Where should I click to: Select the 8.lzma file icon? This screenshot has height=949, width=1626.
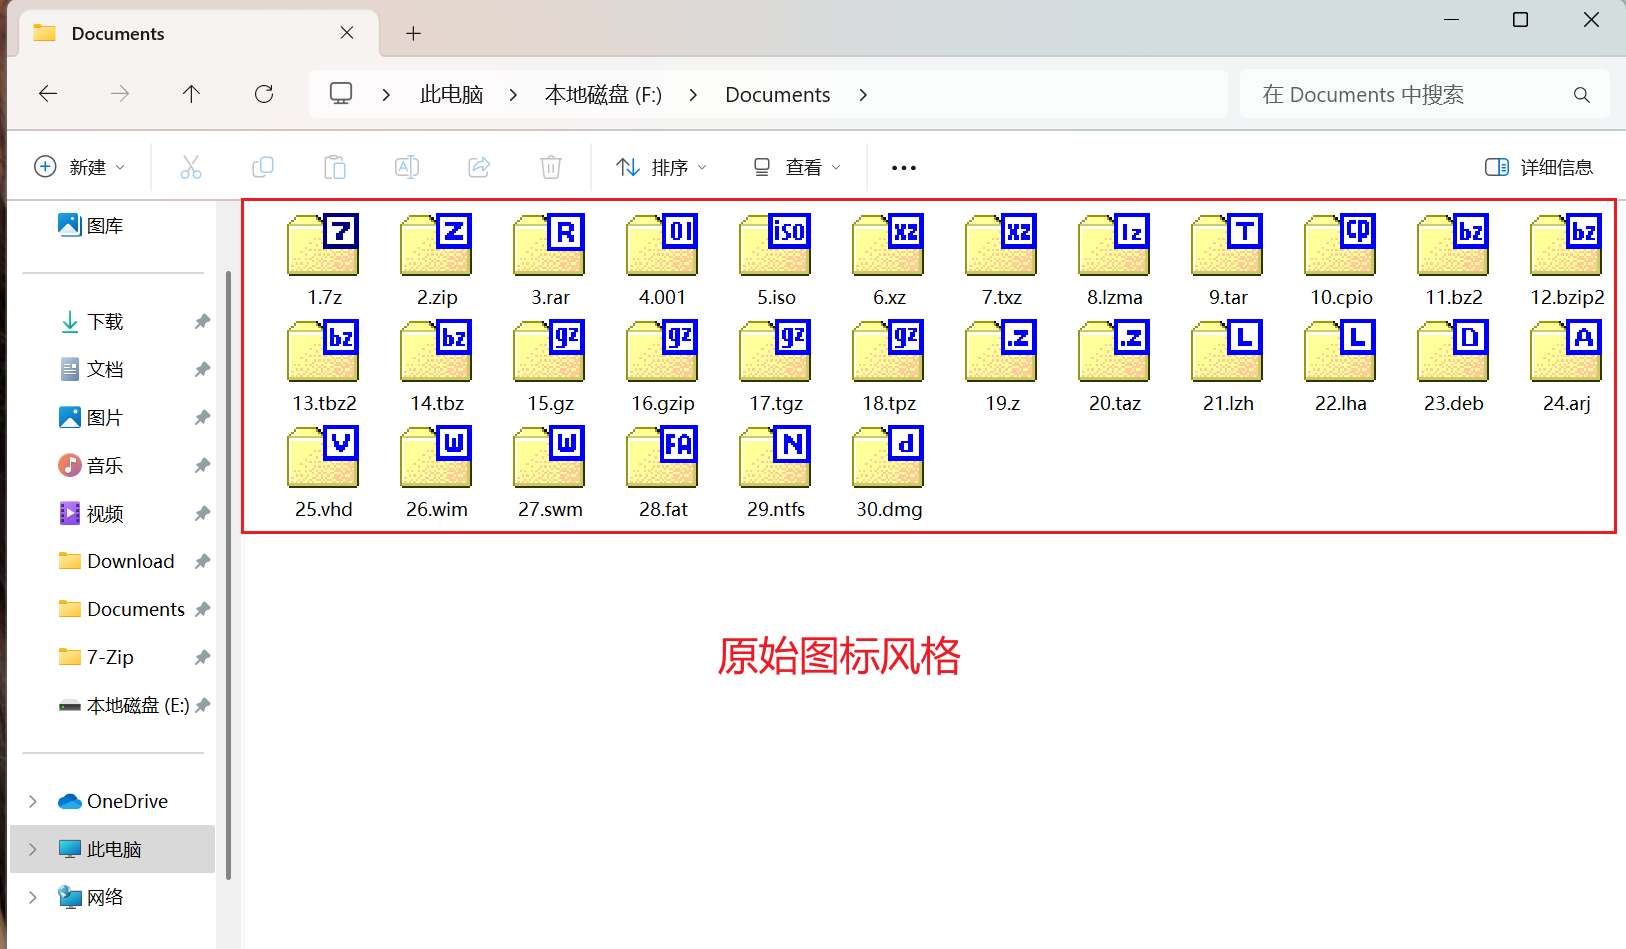point(1114,245)
